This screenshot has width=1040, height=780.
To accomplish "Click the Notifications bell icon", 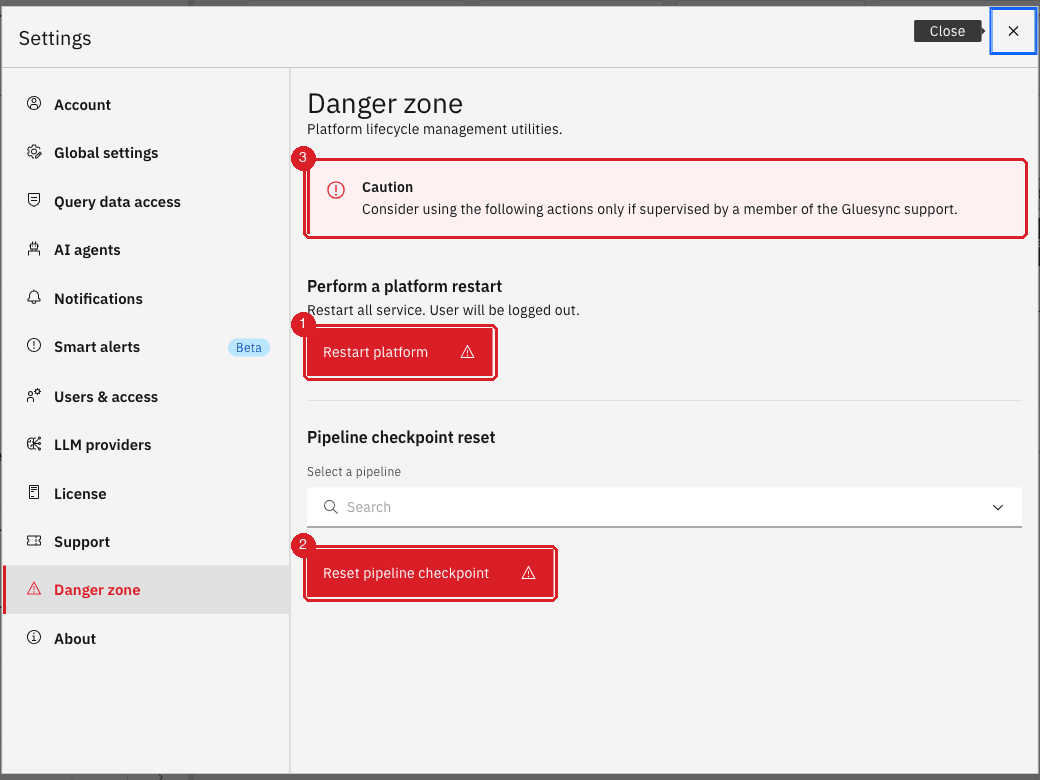I will pyautogui.click(x=34, y=297).
